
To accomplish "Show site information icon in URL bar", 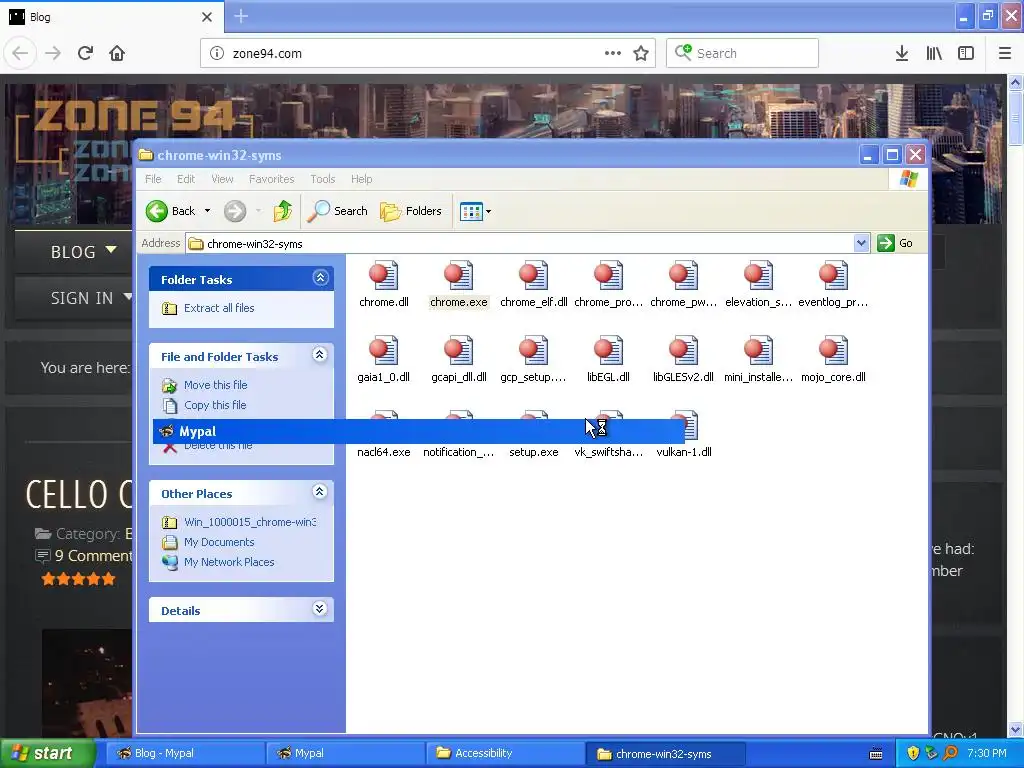I will point(217,53).
